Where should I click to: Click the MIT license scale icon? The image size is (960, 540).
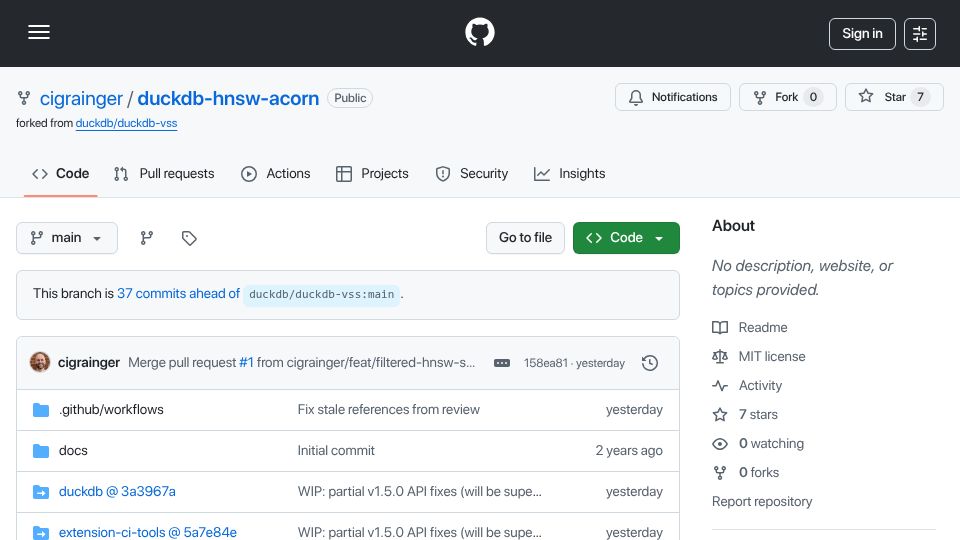click(720, 356)
